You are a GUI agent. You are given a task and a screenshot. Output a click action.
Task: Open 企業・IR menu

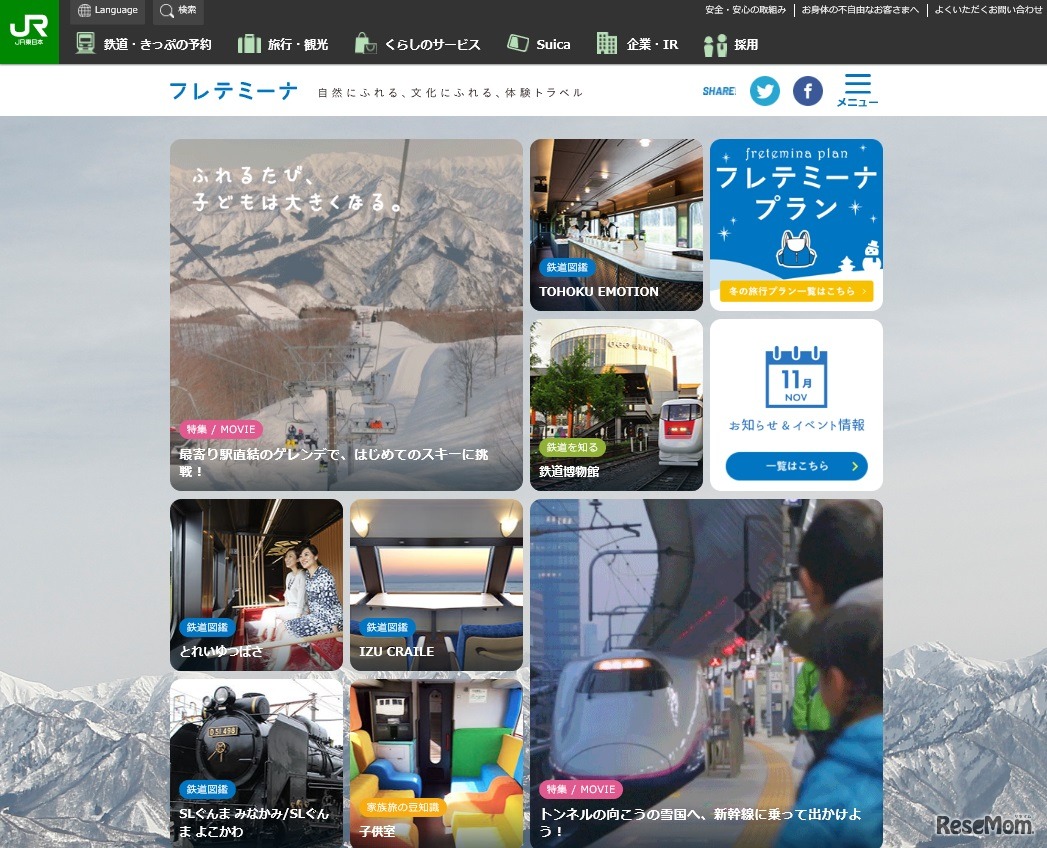pos(638,44)
